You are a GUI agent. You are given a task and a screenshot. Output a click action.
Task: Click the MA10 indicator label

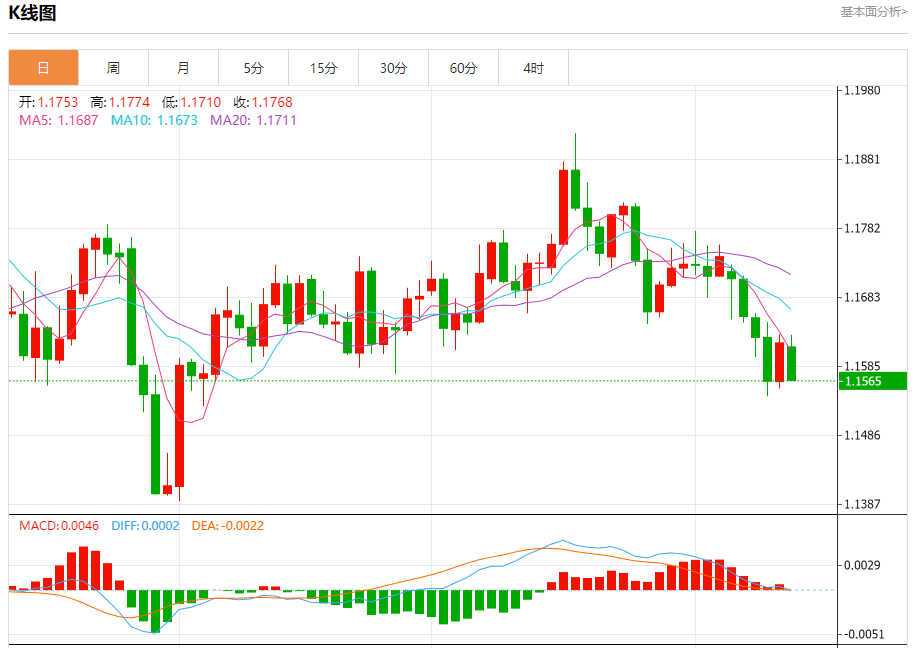[154, 120]
